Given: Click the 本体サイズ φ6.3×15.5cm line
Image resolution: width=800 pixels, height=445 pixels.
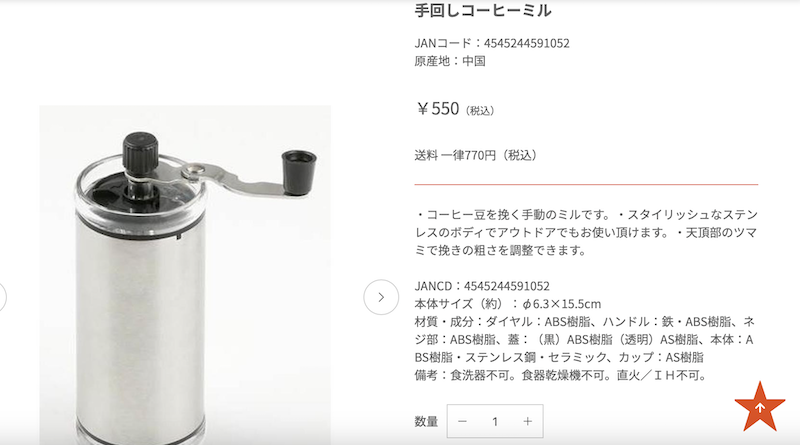Looking at the screenshot, I should click(508, 304).
